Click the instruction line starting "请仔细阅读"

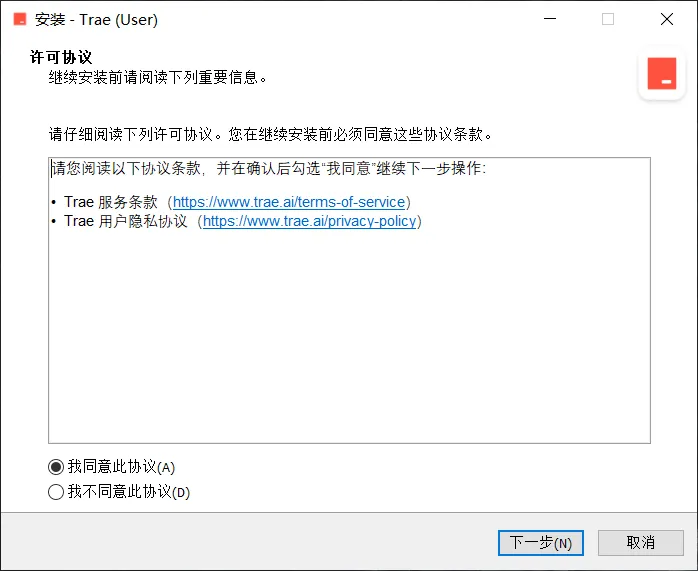tap(271, 134)
